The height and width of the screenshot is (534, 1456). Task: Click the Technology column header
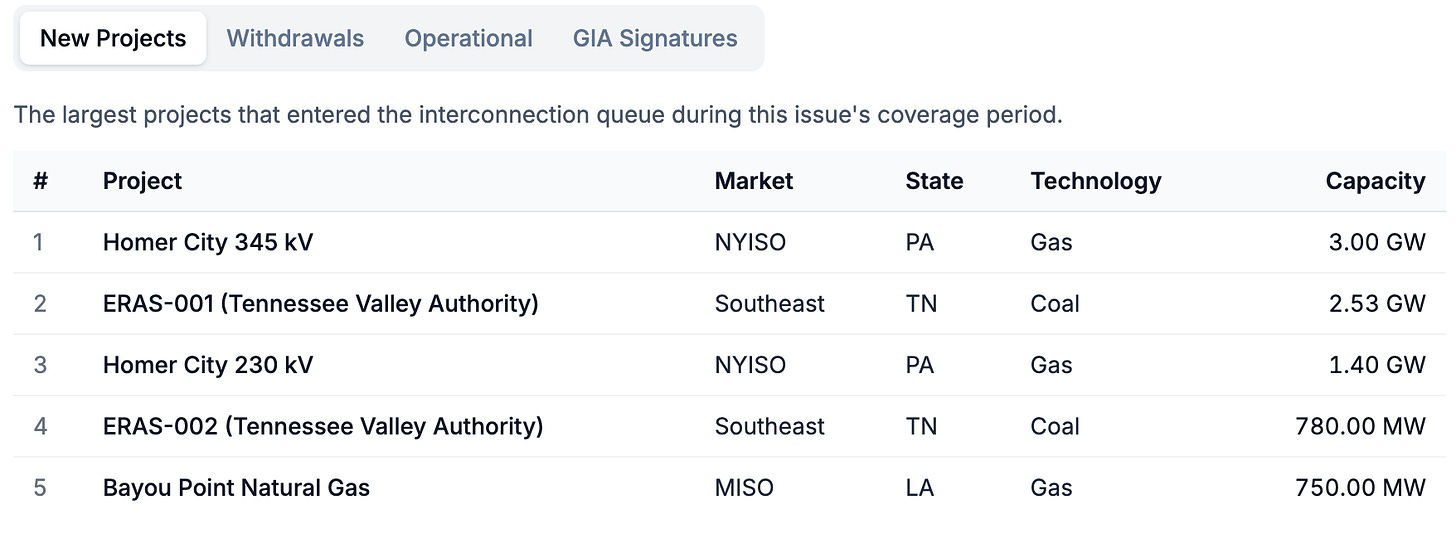(1096, 181)
